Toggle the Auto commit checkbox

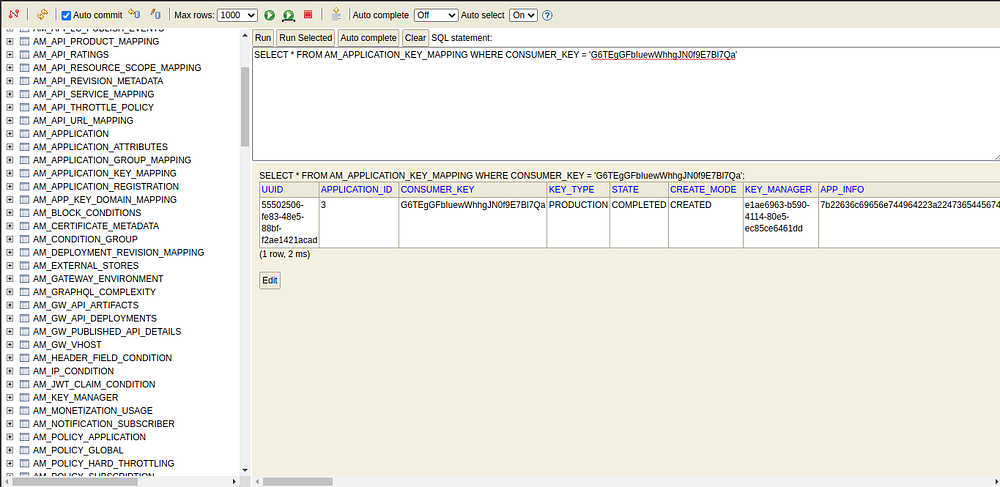pyautogui.click(x=66, y=15)
